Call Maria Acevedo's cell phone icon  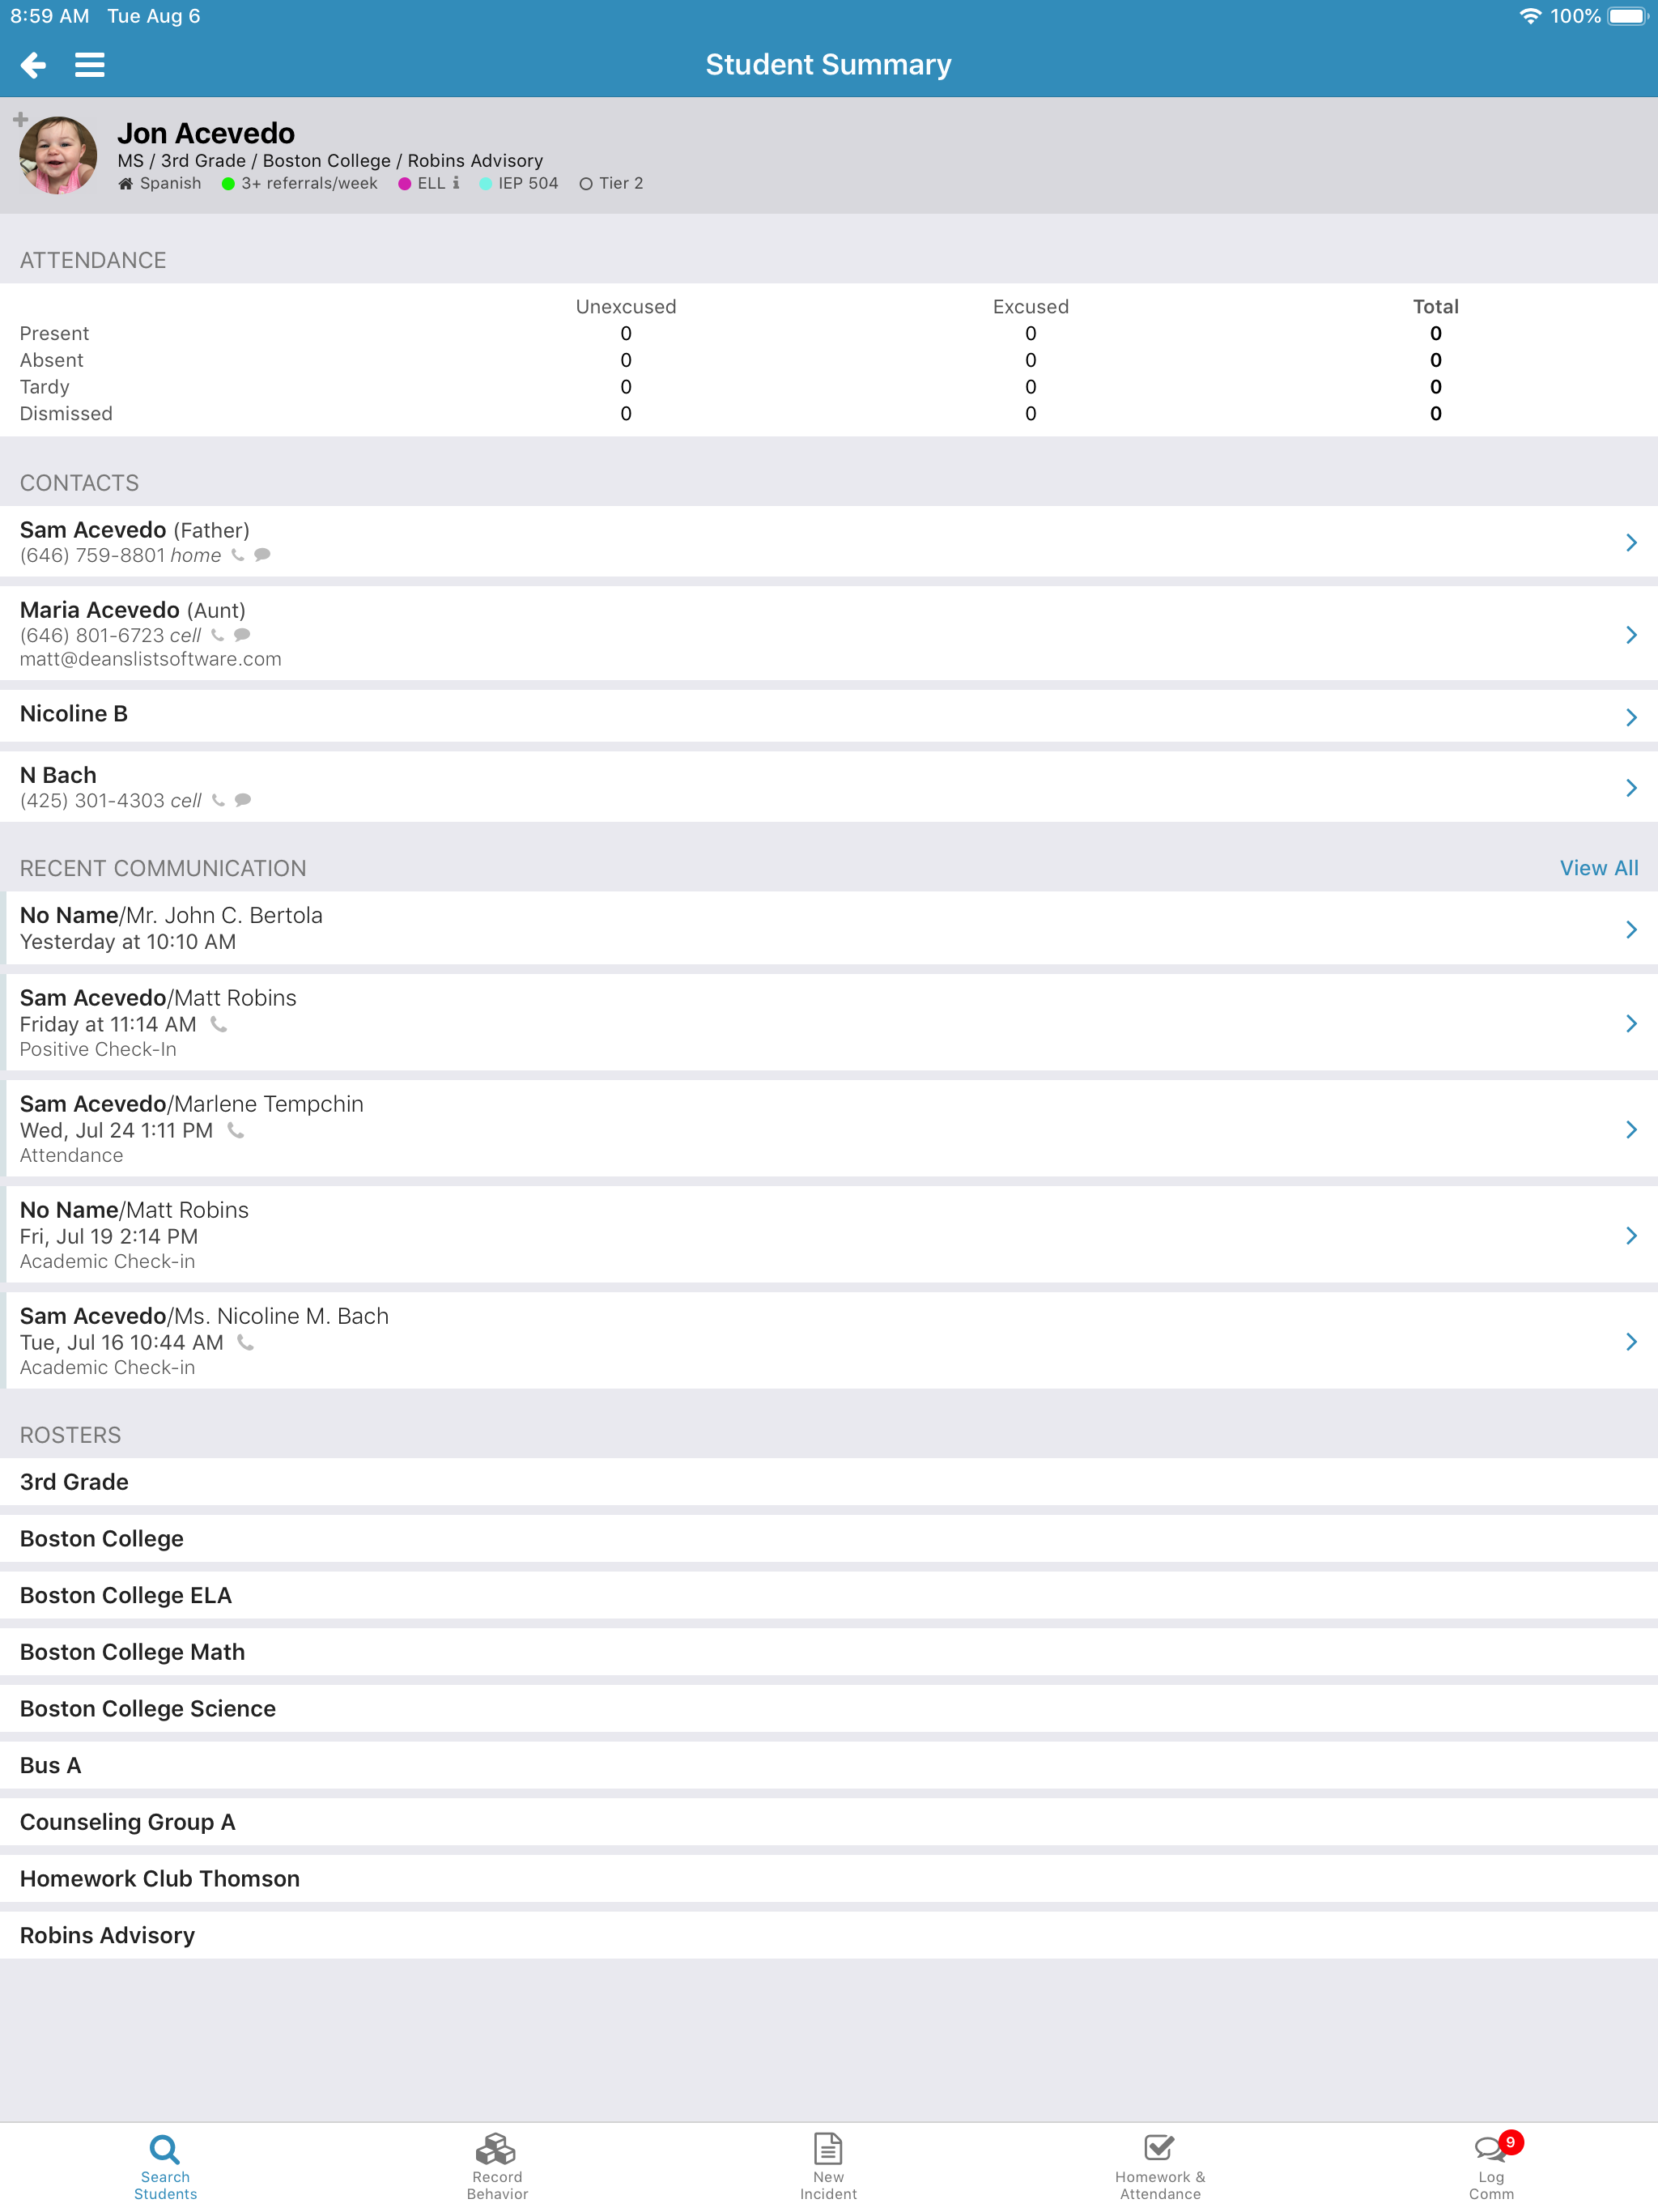[x=218, y=635]
